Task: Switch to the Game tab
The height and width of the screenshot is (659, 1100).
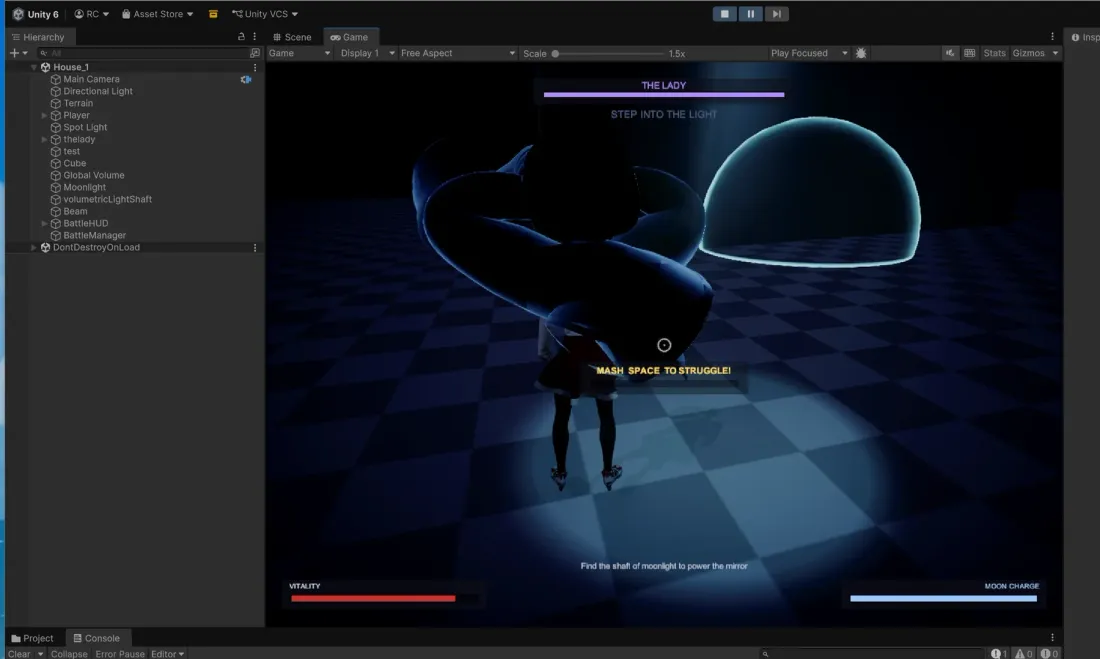Action: pos(349,37)
